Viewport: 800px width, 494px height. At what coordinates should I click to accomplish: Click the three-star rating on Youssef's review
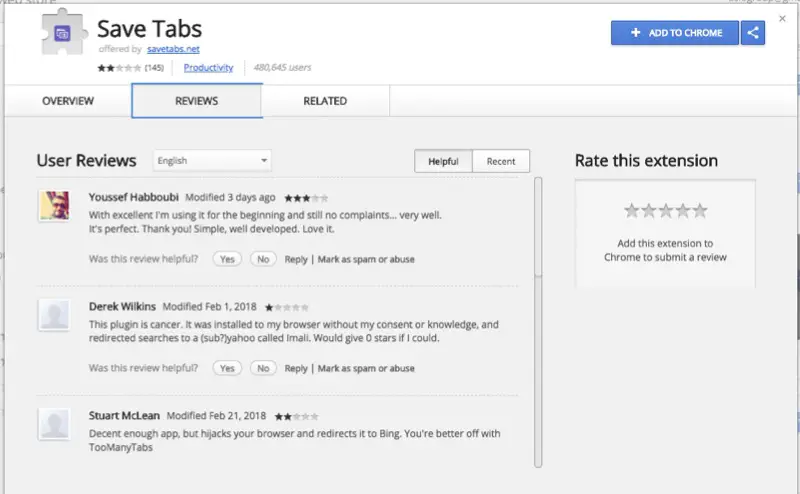point(306,198)
